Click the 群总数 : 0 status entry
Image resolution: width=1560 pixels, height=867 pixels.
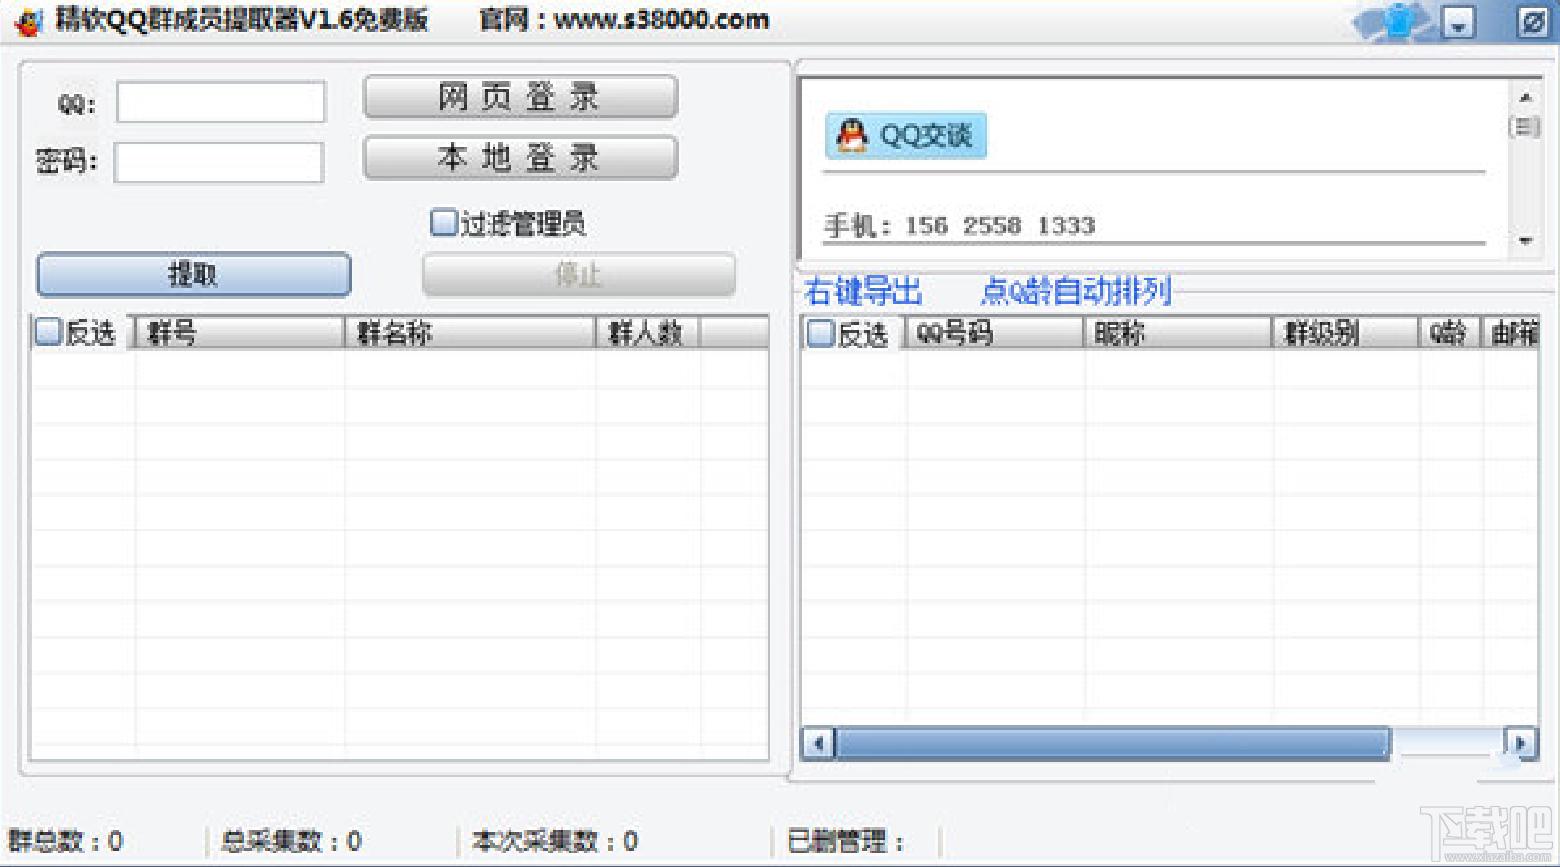[x=65, y=841]
